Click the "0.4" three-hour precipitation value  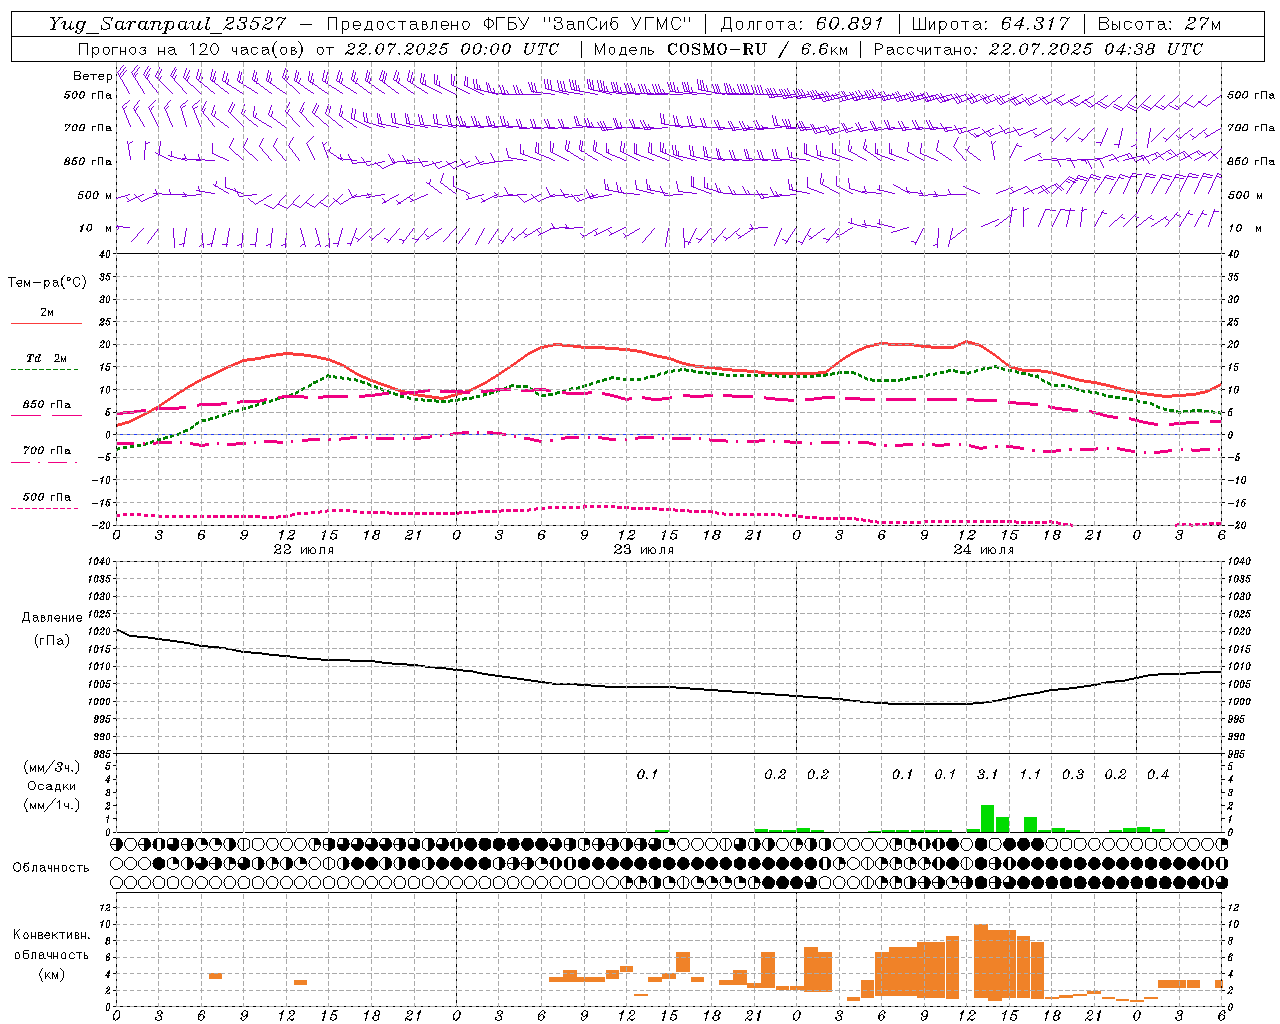[1158, 774]
